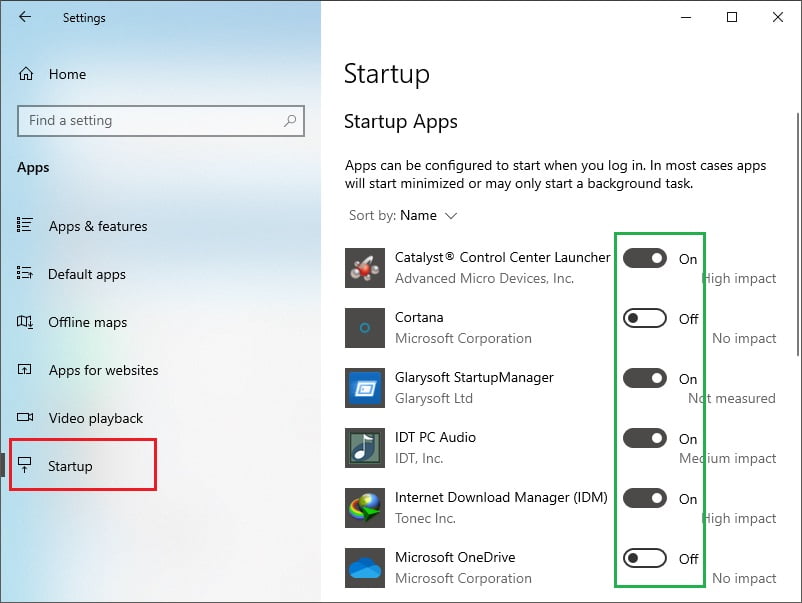This screenshot has width=802, height=603.
Task: Click the magnifier icon in the search box
Action: tap(290, 121)
